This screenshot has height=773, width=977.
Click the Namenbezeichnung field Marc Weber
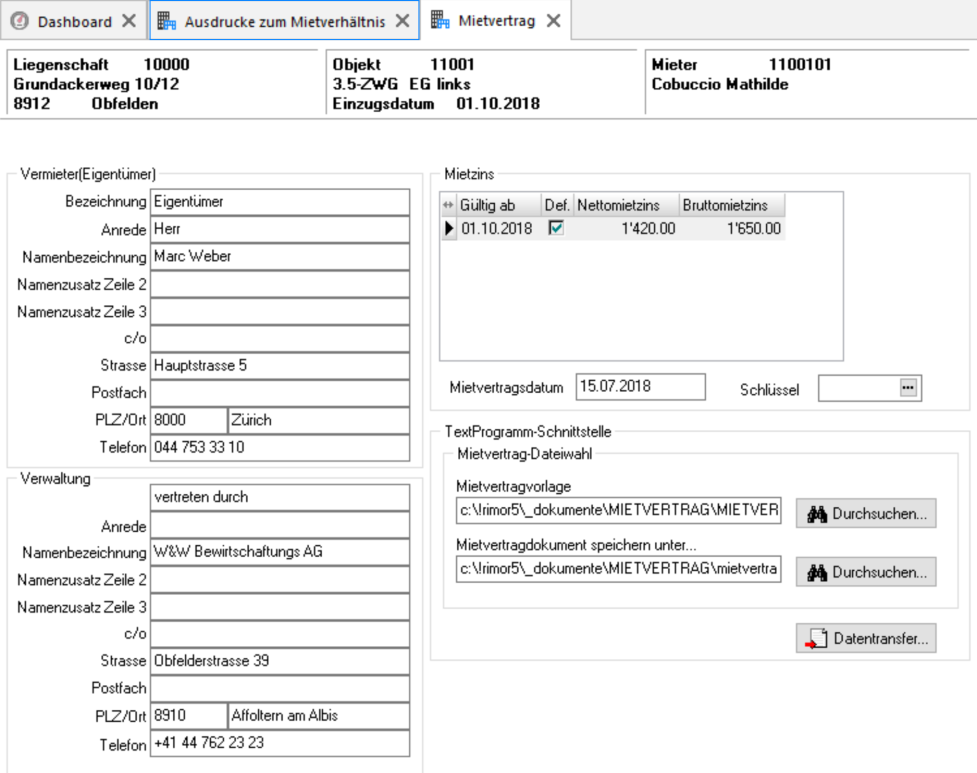tap(280, 257)
